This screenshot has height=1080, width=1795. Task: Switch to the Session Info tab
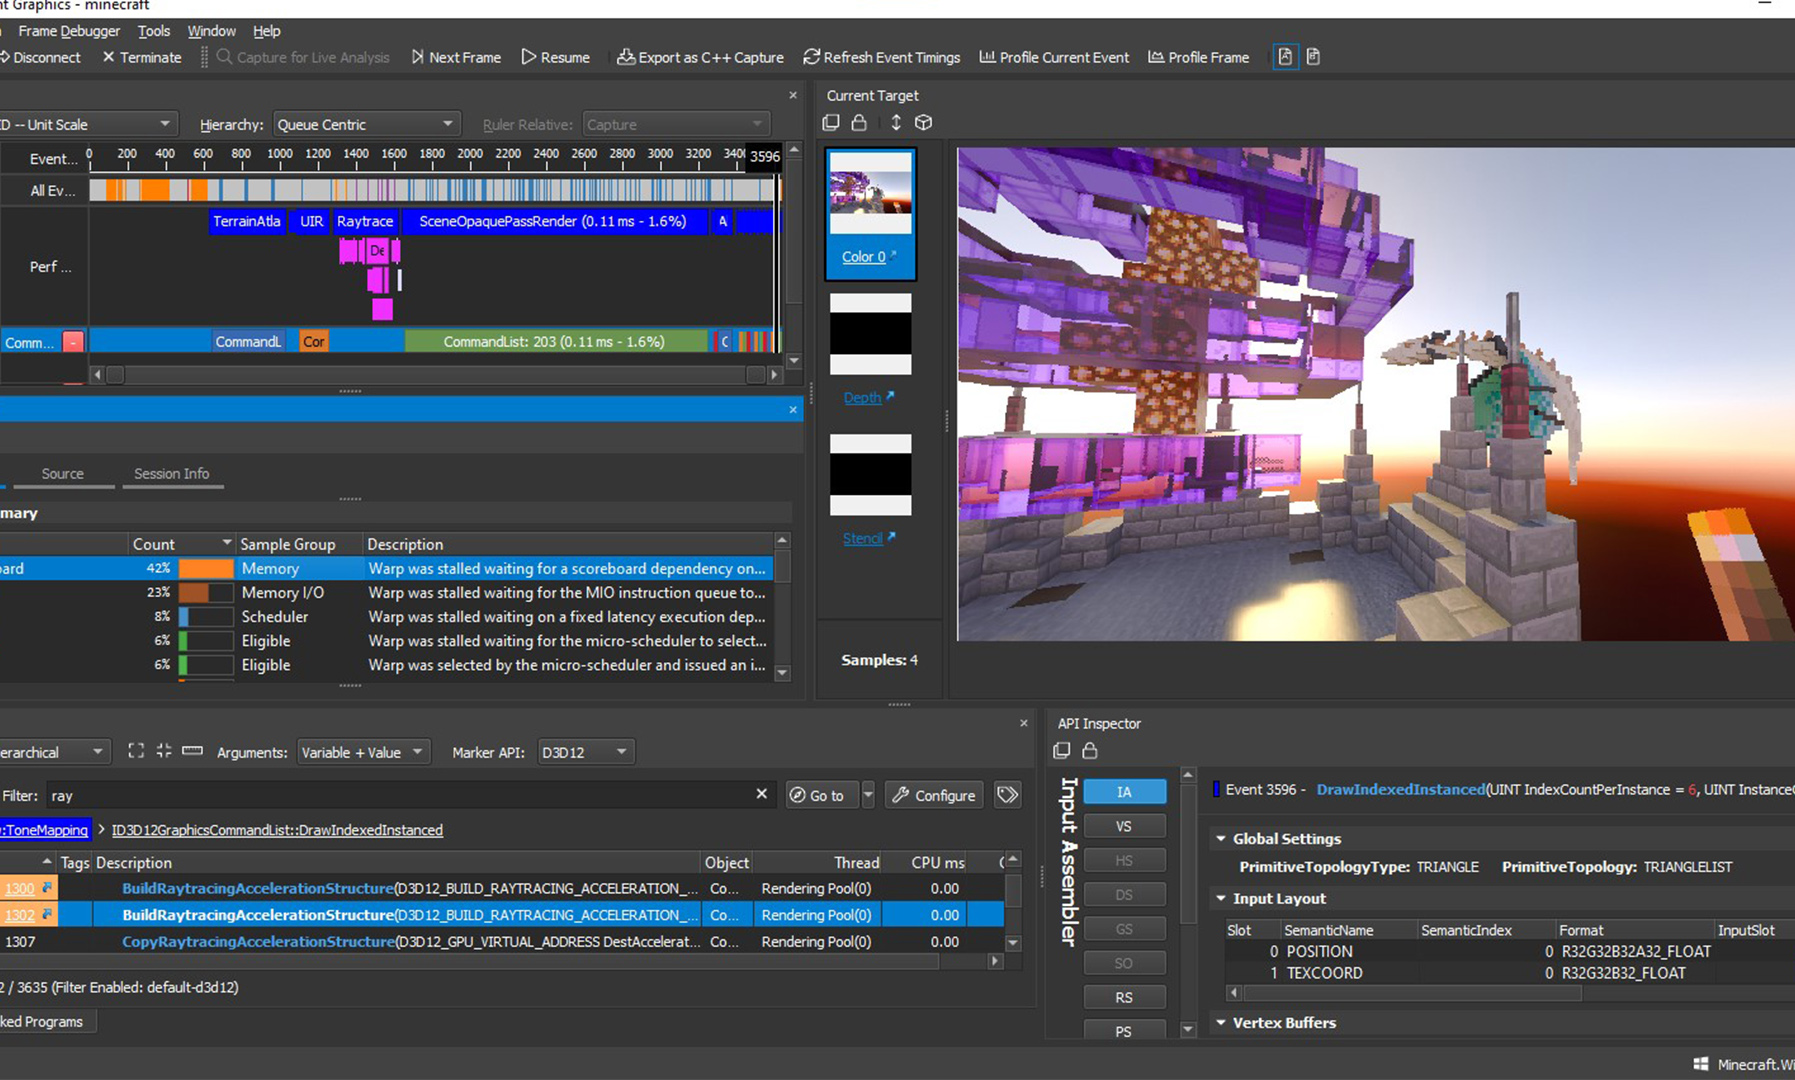pyautogui.click(x=172, y=473)
